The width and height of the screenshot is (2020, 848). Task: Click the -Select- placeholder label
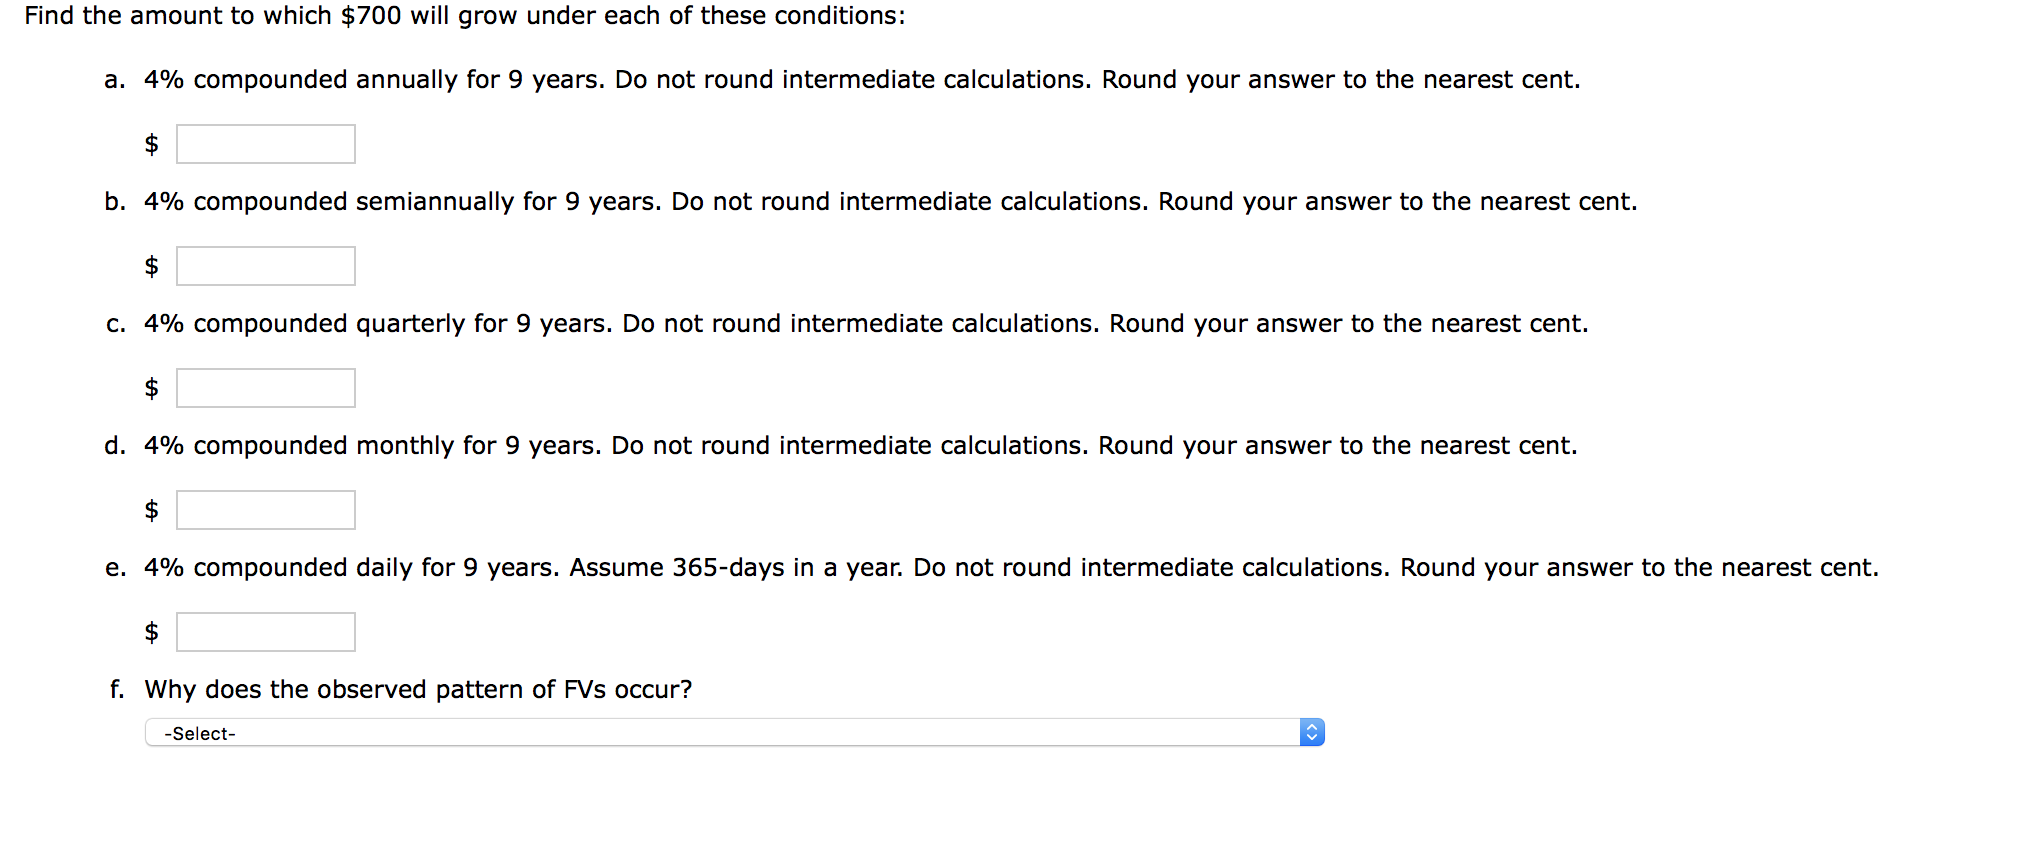click(x=198, y=732)
